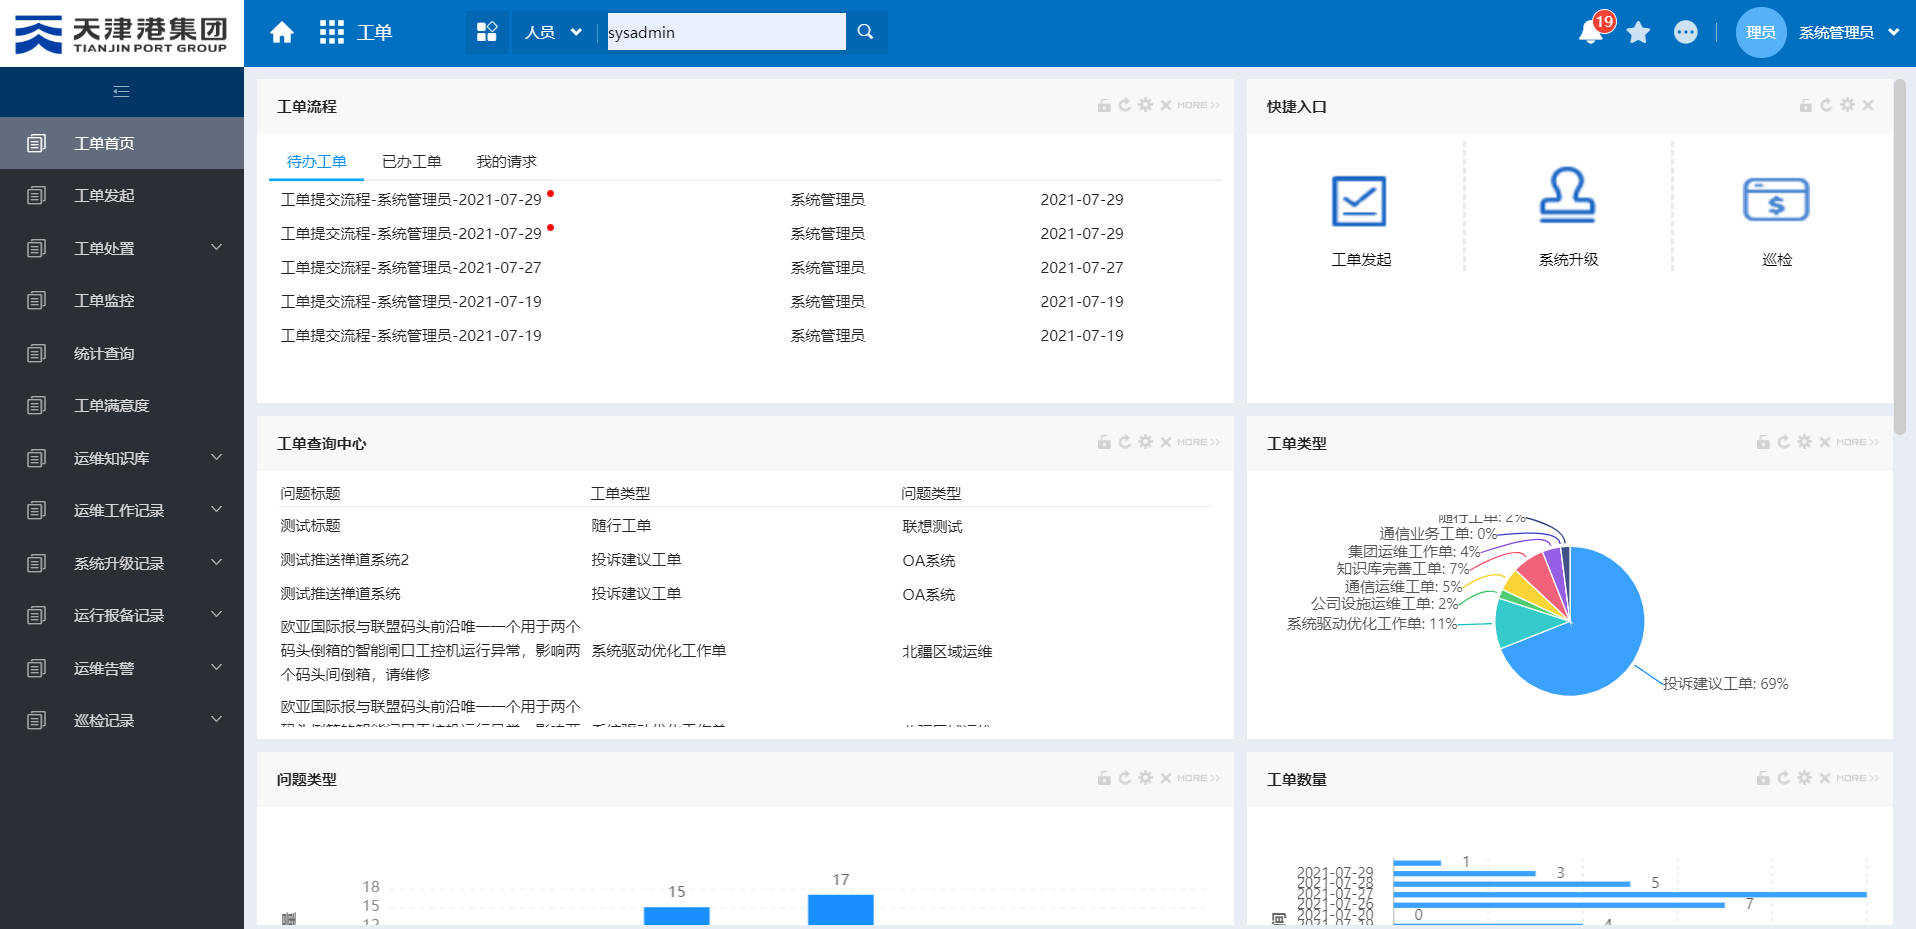
Task: Open the more options ellipsis icon
Action: [1686, 33]
